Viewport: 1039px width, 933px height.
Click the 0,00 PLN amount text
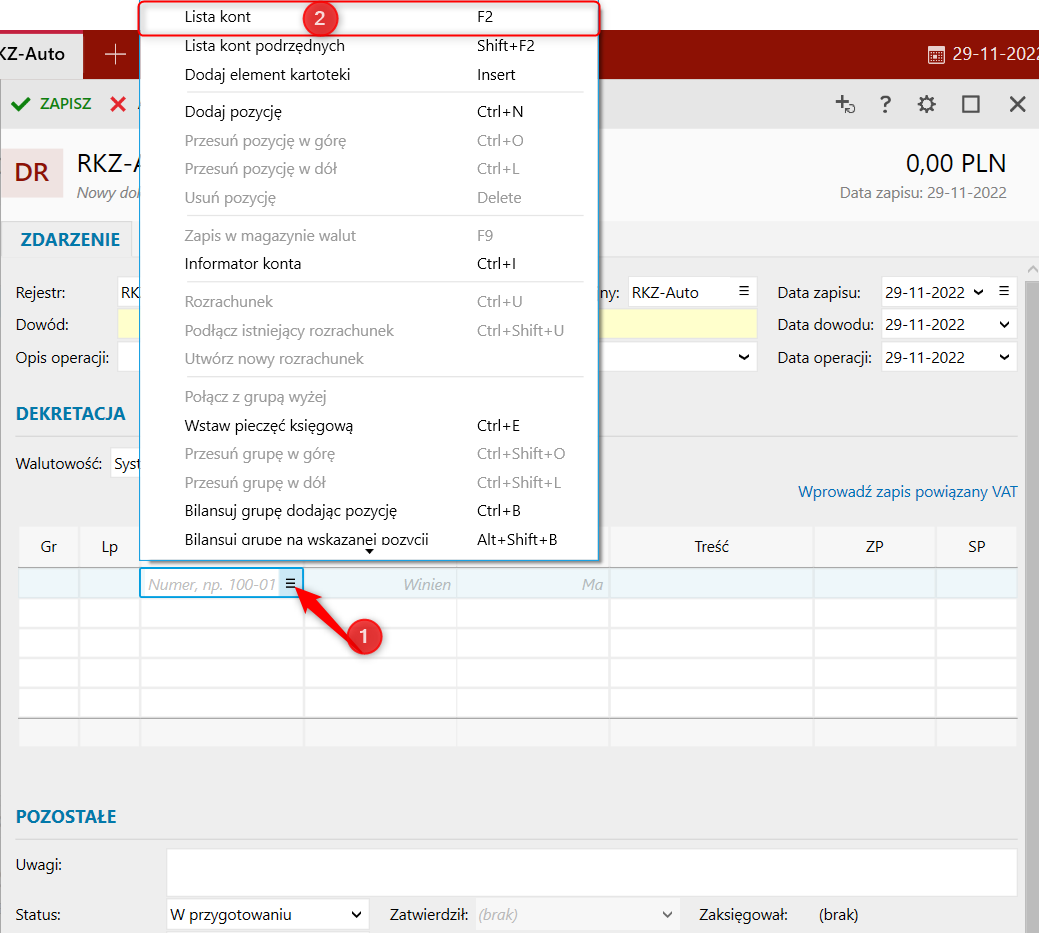[x=956, y=163]
